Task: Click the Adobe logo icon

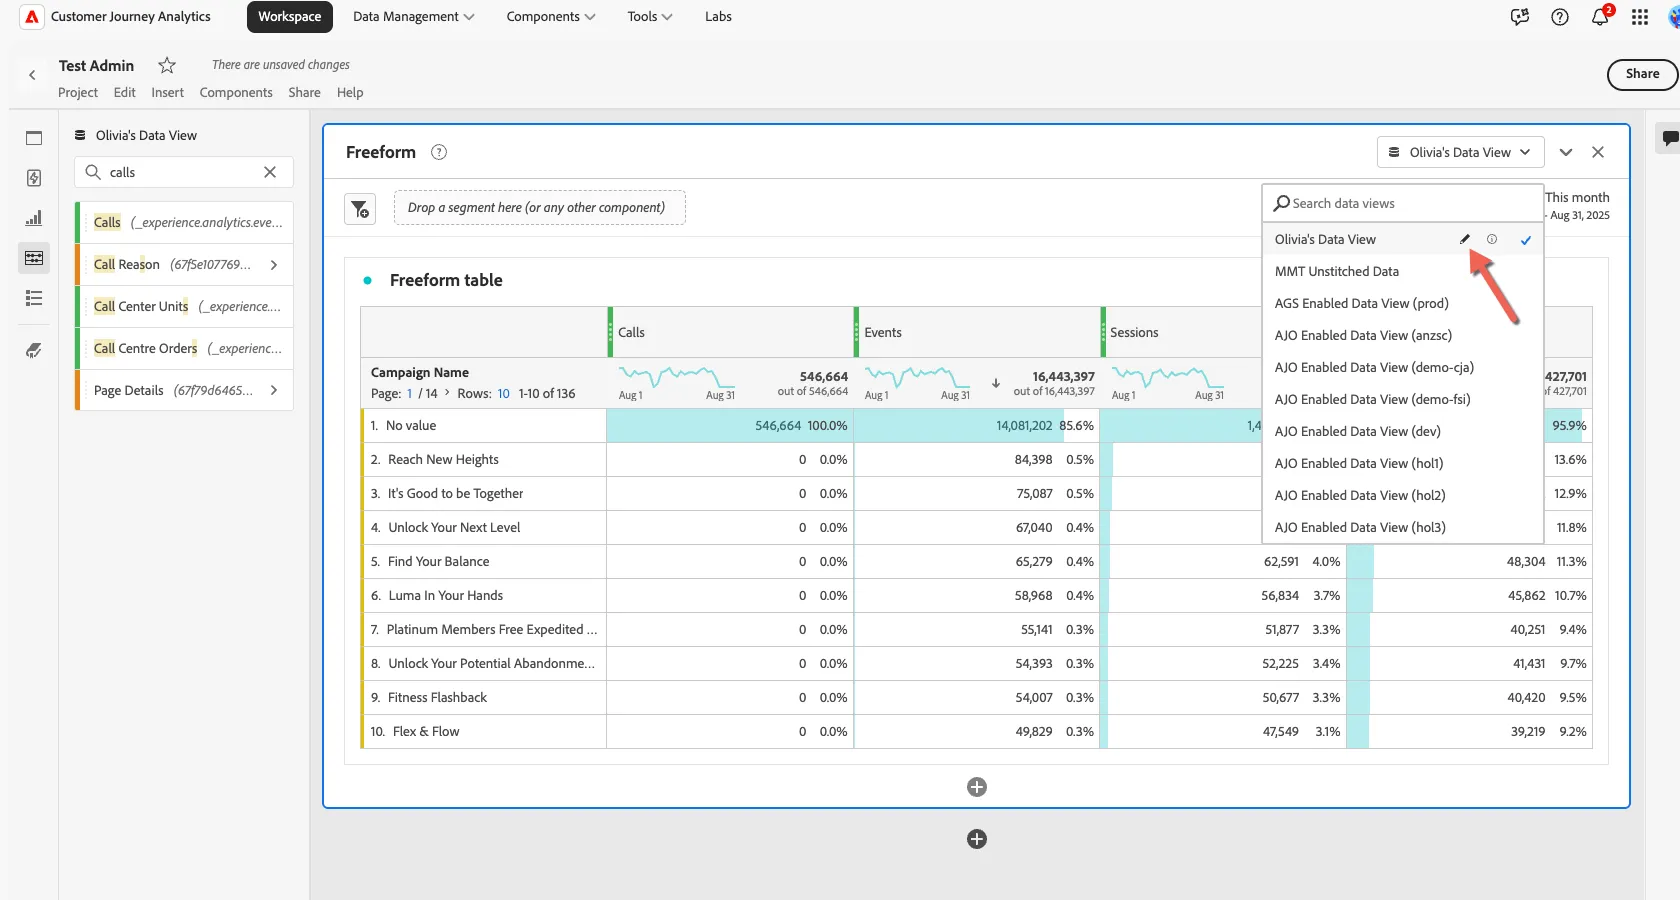Action: pyautogui.click(x=32, y=17)
